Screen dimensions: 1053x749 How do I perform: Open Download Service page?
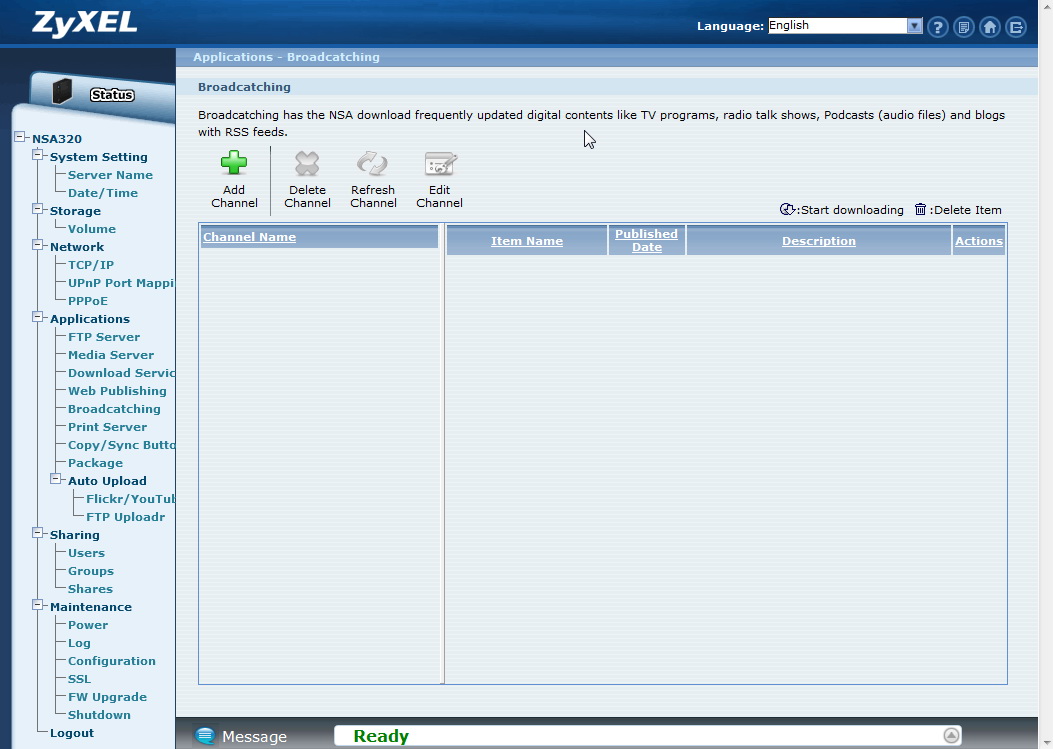[121, 373]
